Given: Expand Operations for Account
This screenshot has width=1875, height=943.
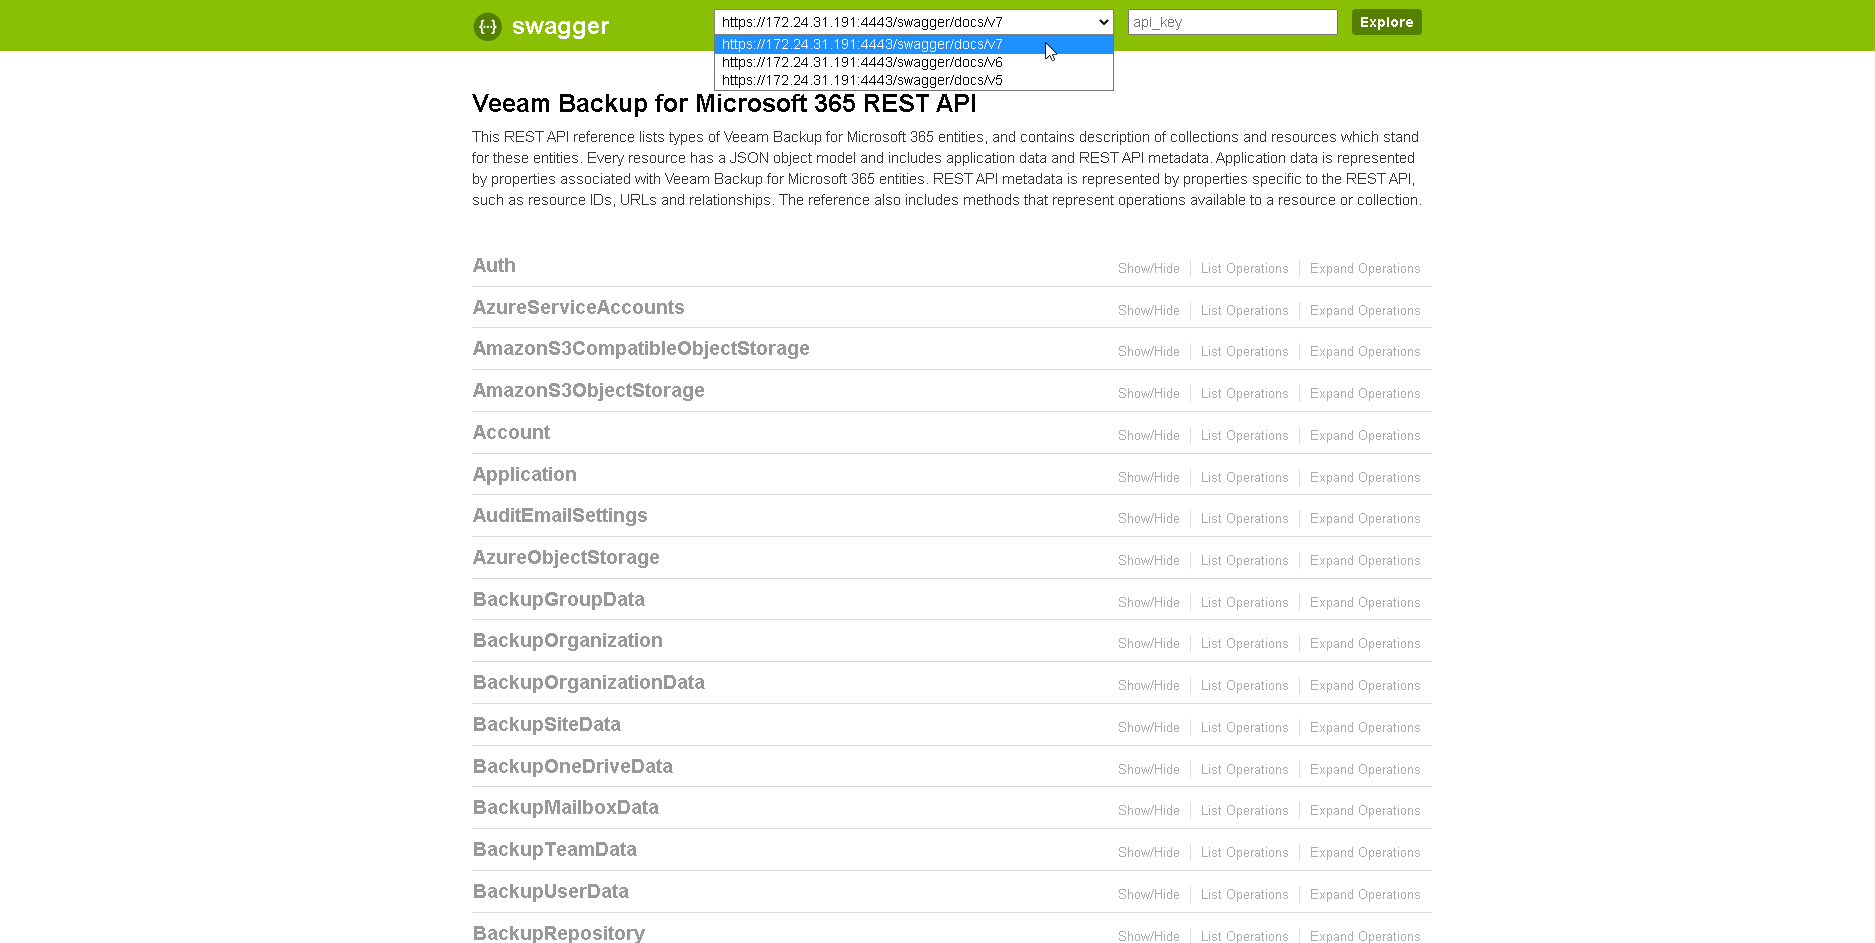Looking at the screenshot, I should [x=1365, y=436].
